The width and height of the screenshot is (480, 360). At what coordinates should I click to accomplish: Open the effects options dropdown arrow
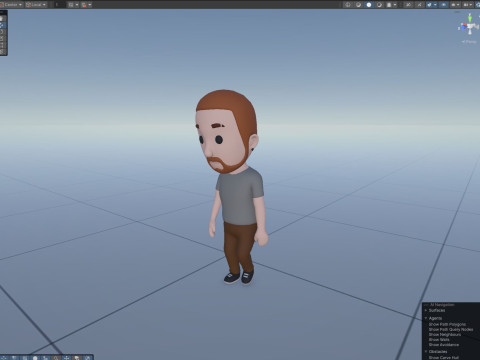435,5
